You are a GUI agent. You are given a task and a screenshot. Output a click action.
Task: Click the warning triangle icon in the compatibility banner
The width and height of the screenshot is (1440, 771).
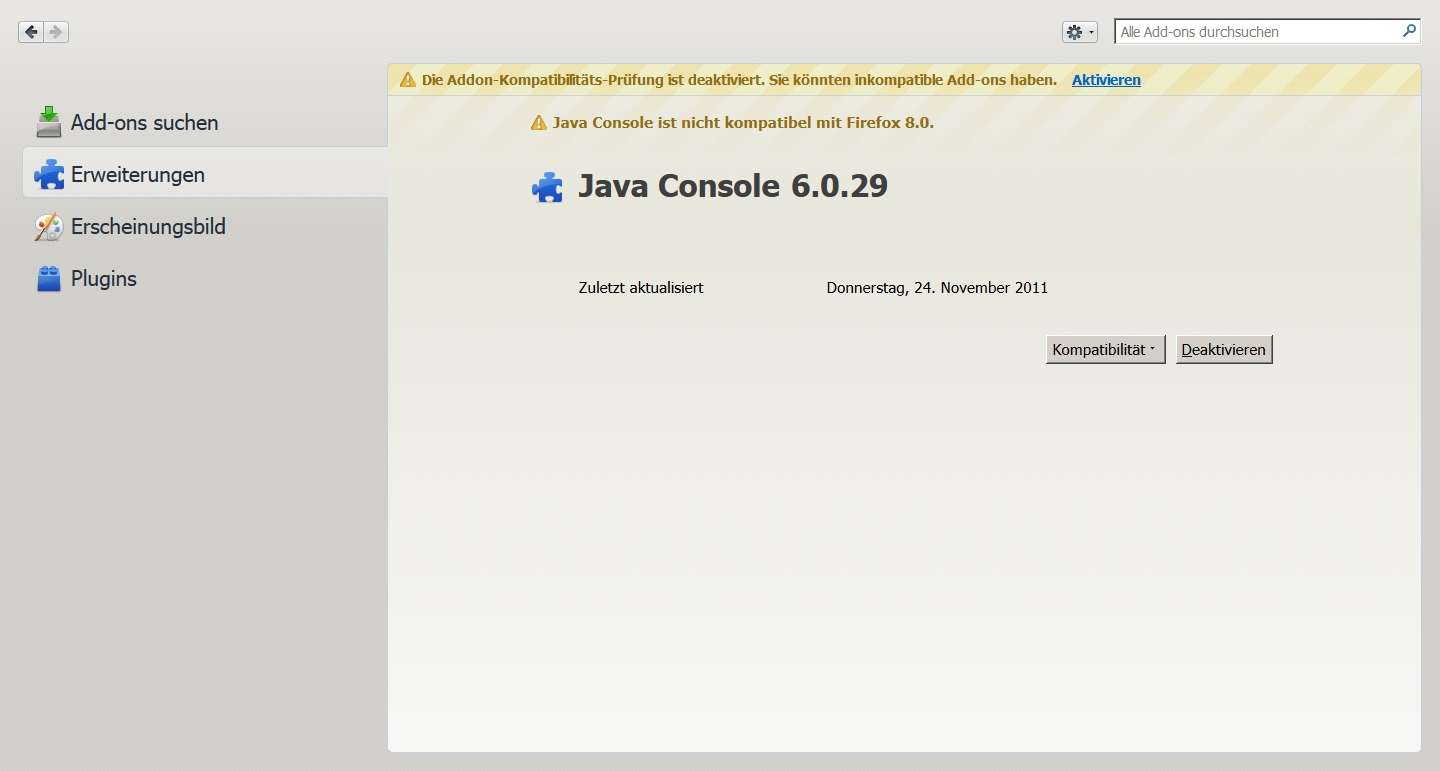click(x=407, y=80)
